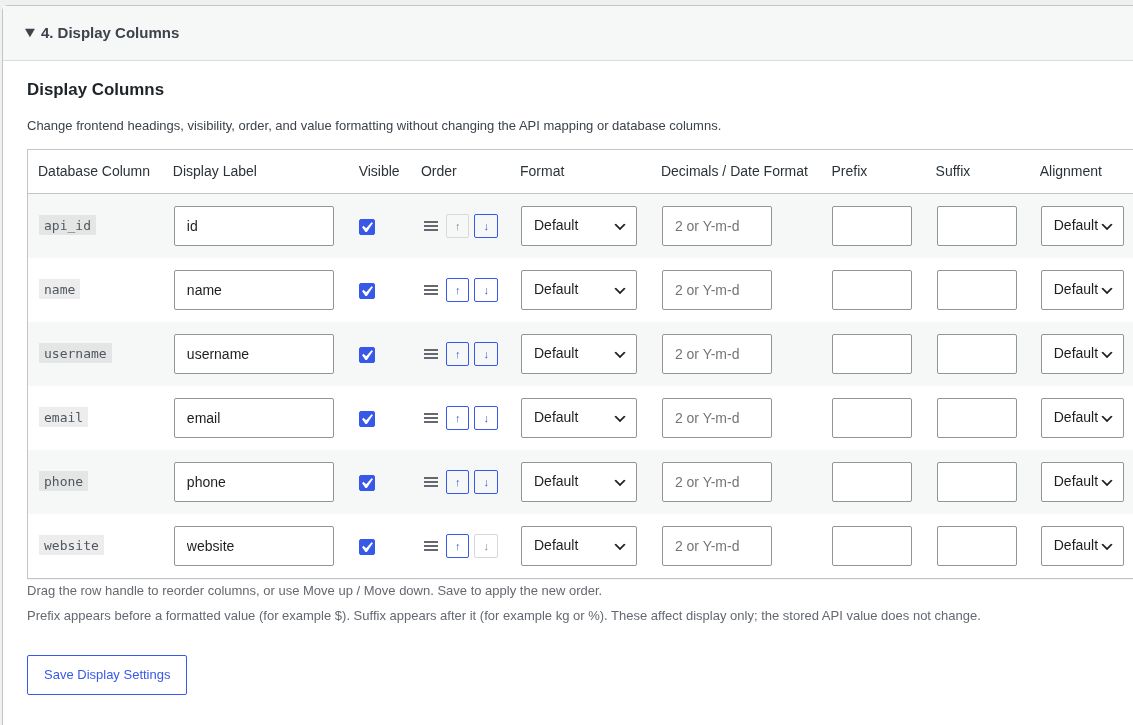Click drag handle for name row
1133x725 pixels.
pos(431,290)
